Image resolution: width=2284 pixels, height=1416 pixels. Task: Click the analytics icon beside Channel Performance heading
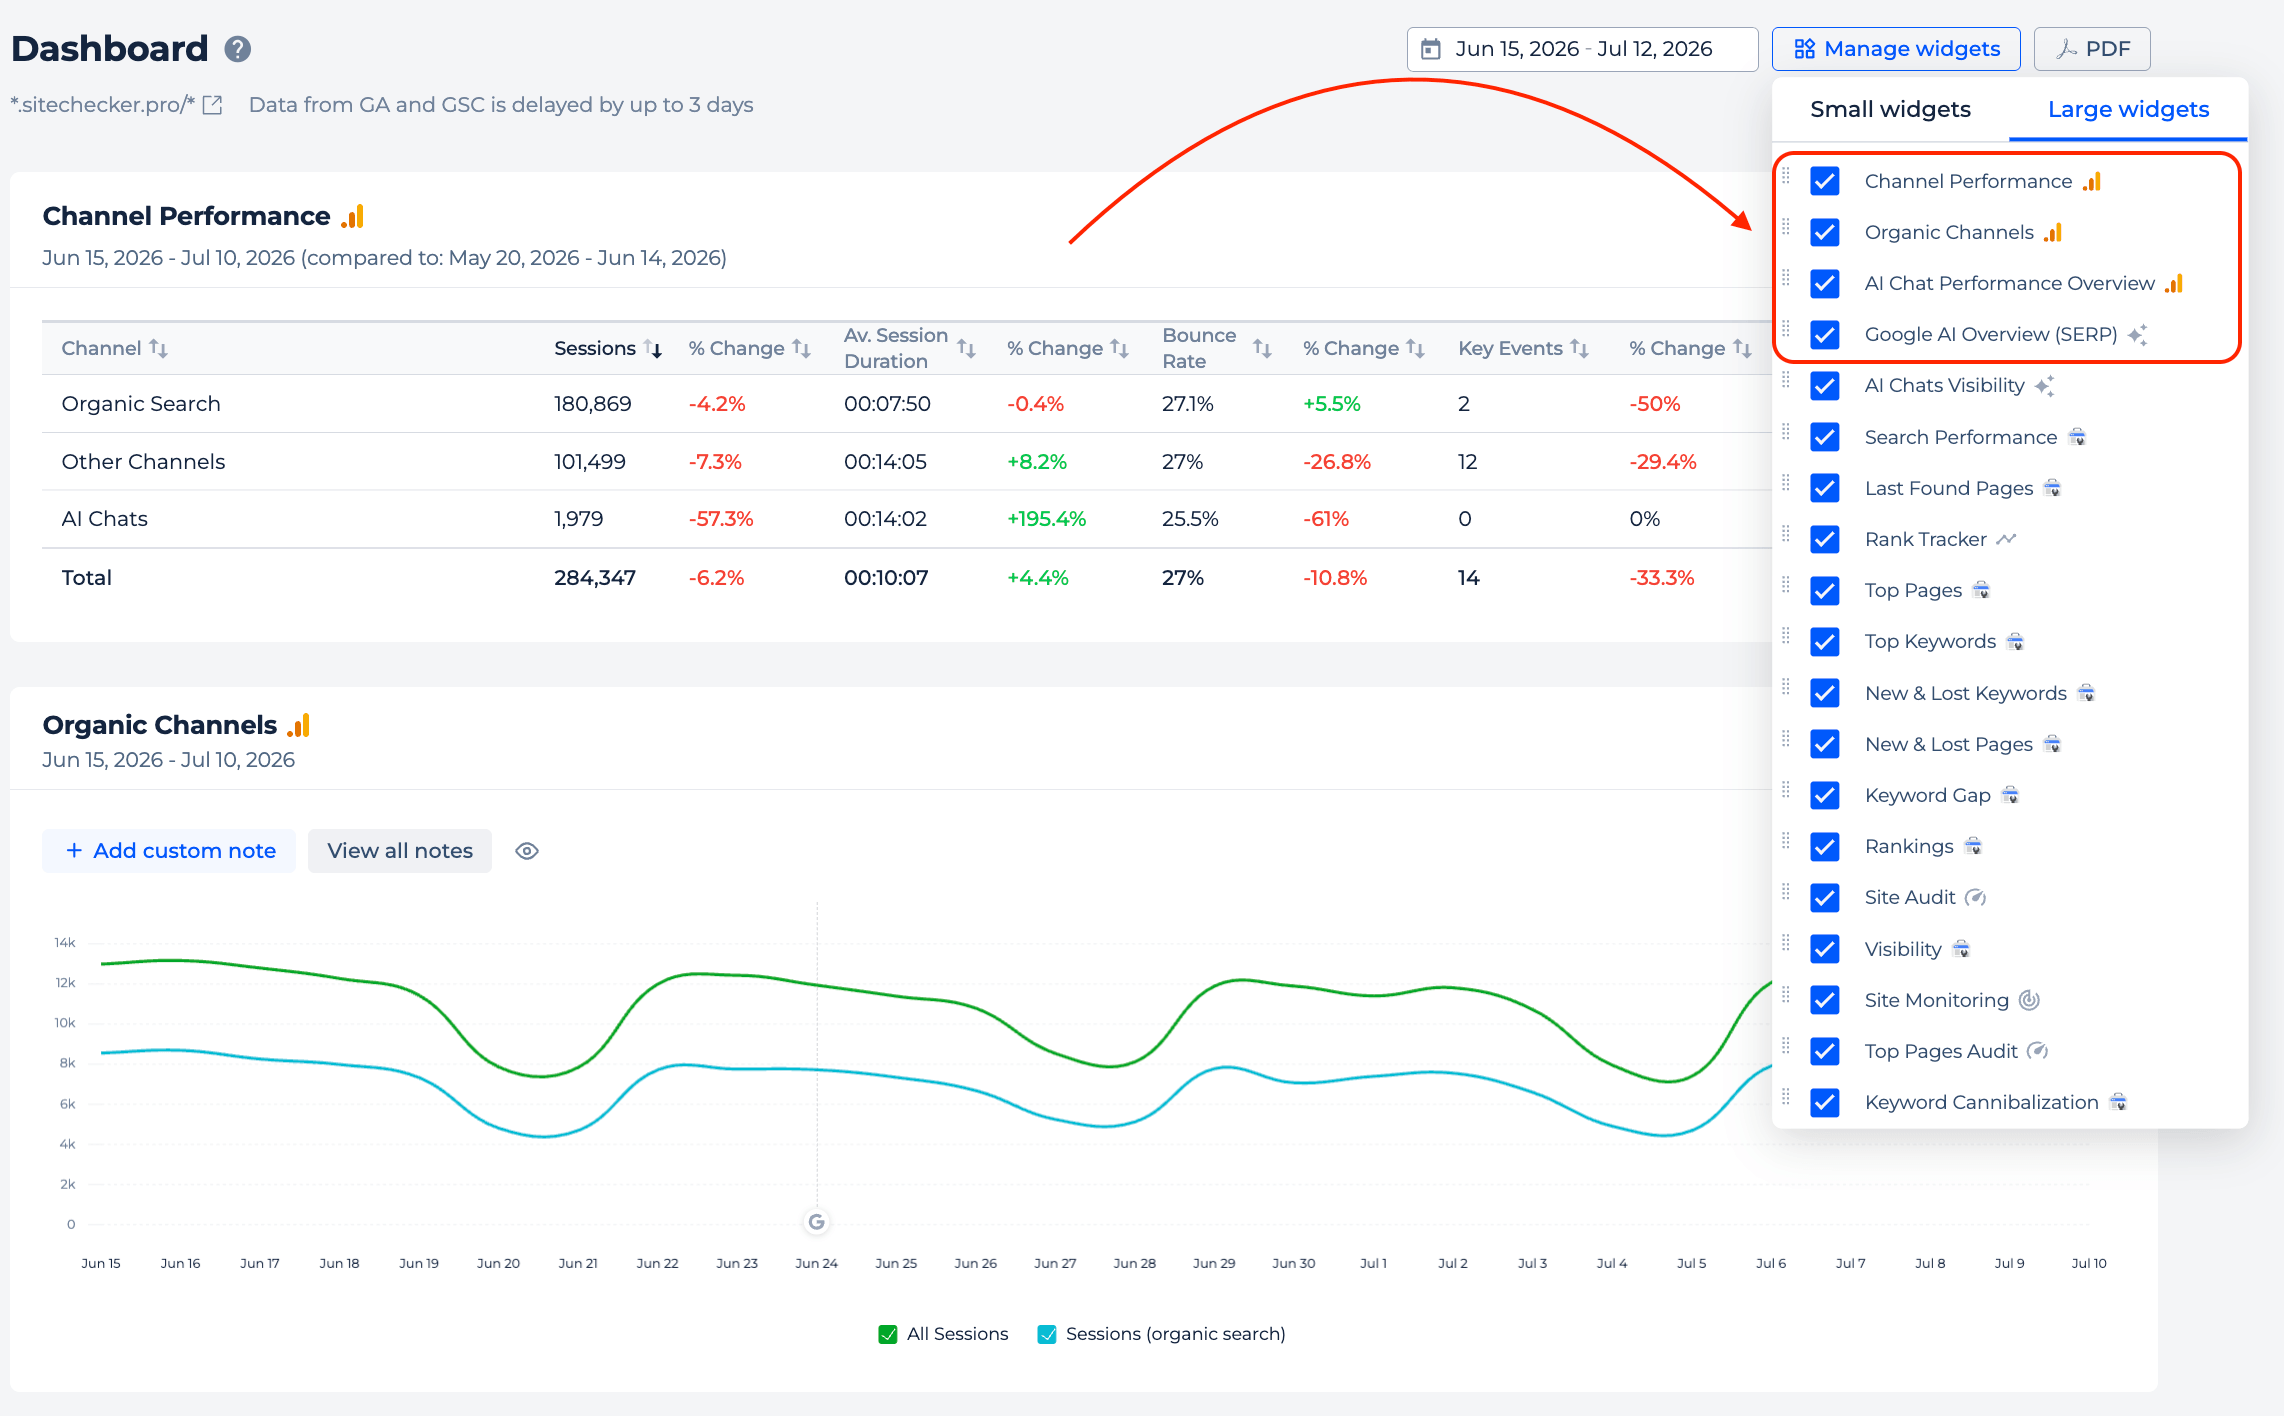click(352, 216)
